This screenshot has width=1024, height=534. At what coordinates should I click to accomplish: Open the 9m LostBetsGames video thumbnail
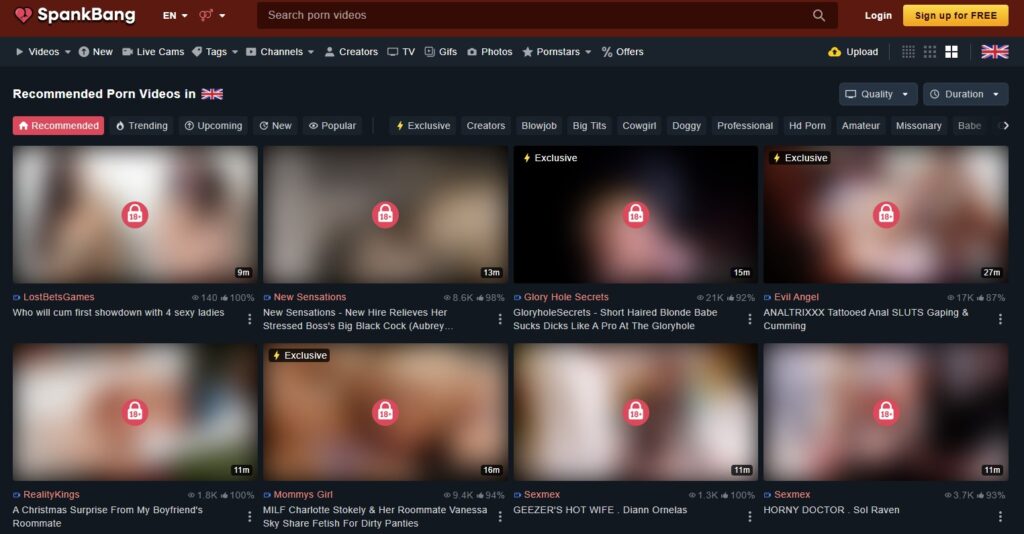(x=135, y=214)
